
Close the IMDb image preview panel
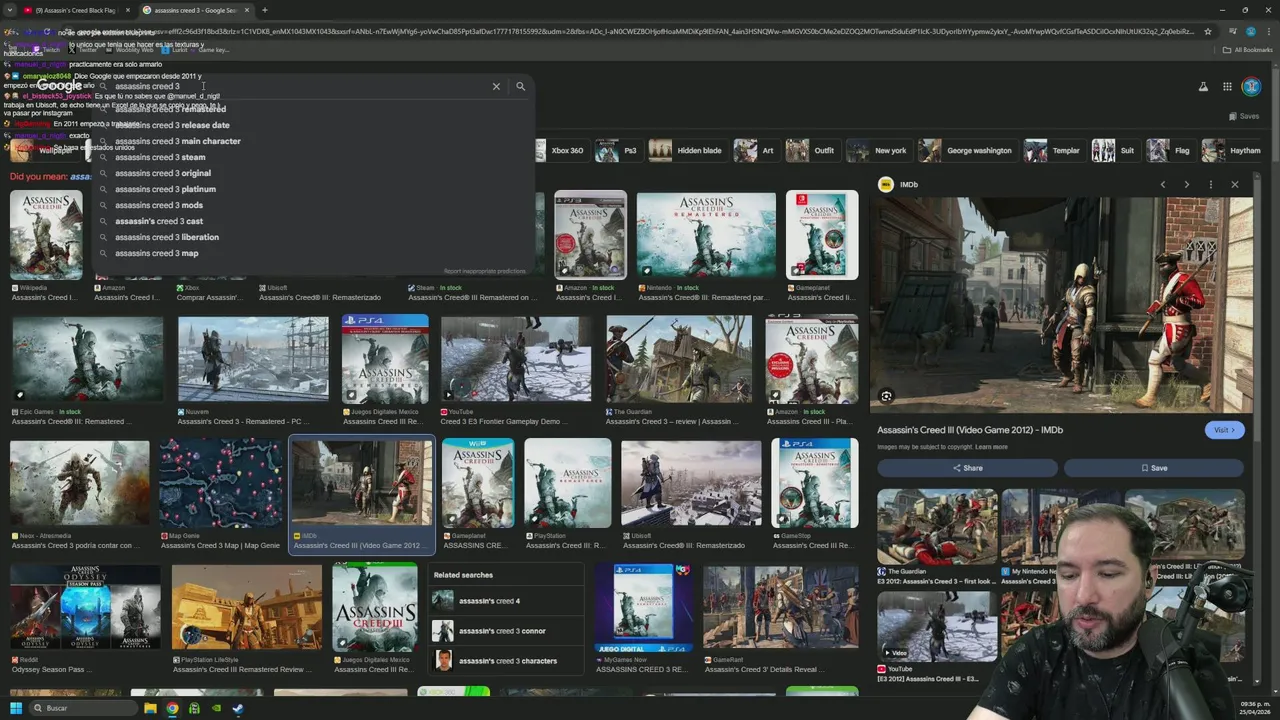tap(1234, 185)
